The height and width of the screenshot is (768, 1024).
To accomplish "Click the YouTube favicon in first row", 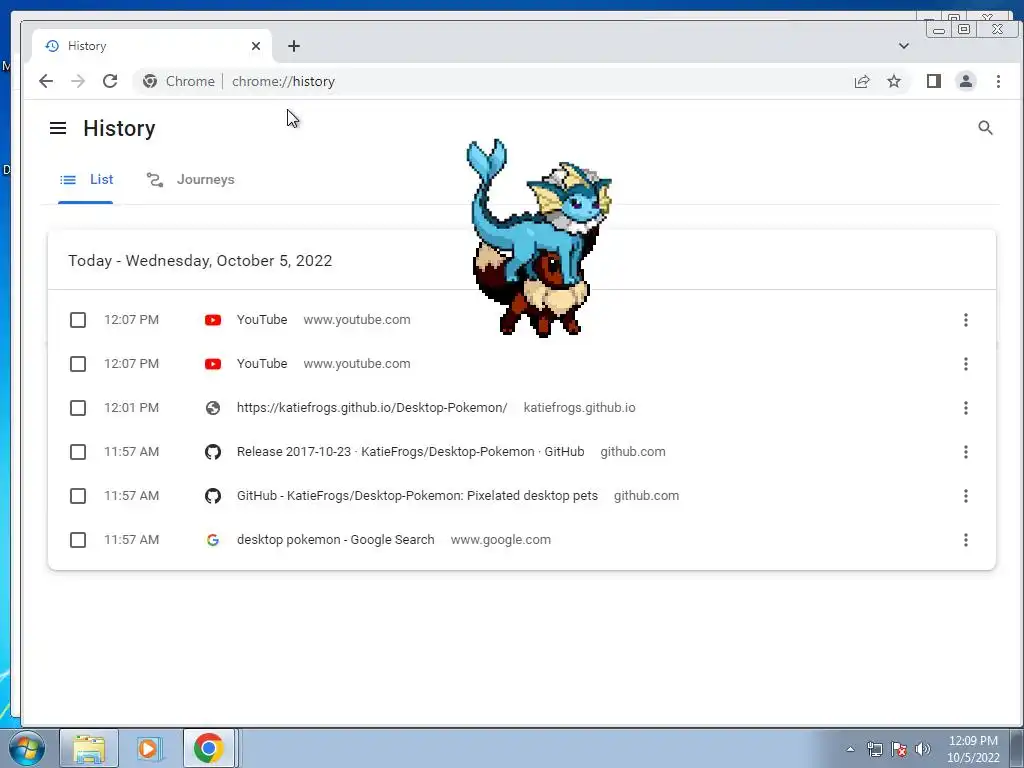I will point(213,320).
